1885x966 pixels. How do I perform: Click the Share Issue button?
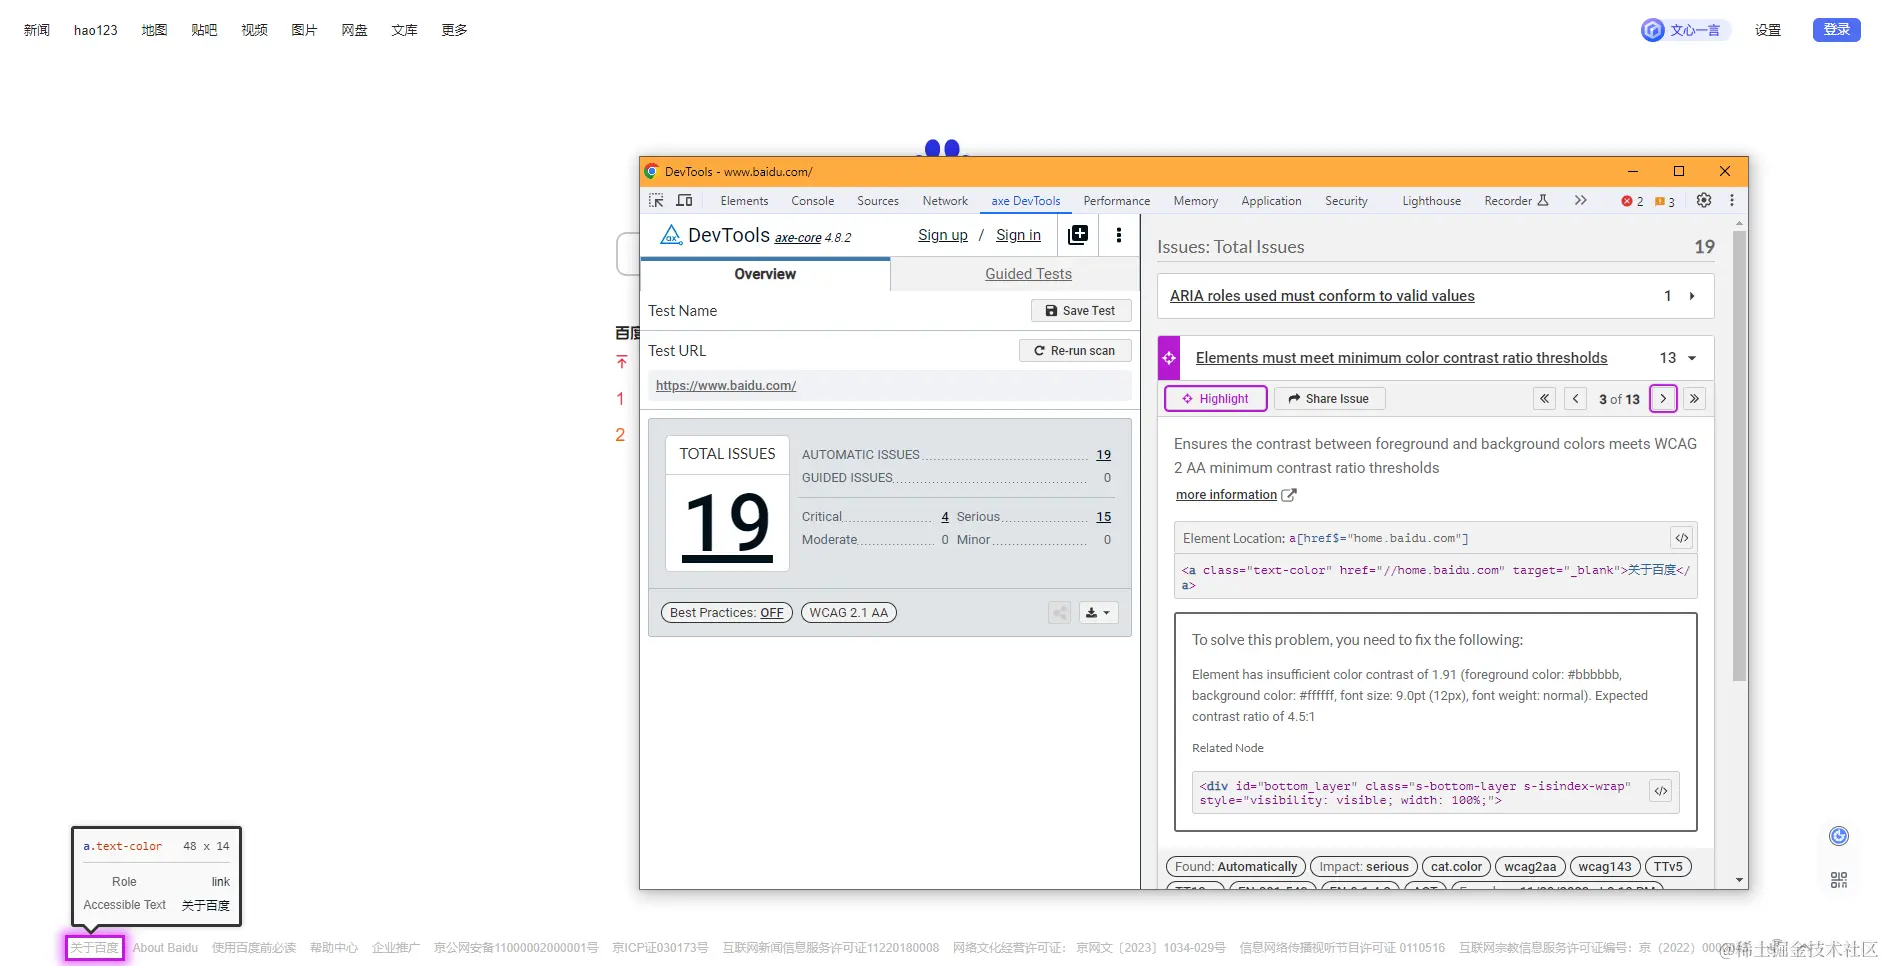pos(1329,399)
